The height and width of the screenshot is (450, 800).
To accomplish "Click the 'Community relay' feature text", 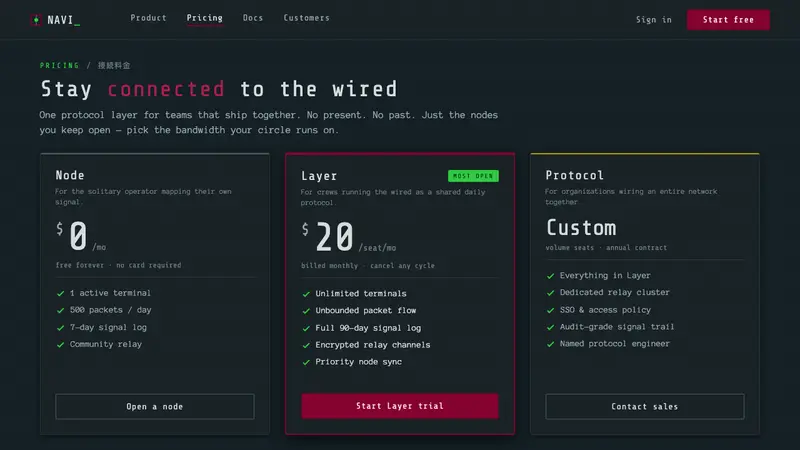I will (106, 344).
